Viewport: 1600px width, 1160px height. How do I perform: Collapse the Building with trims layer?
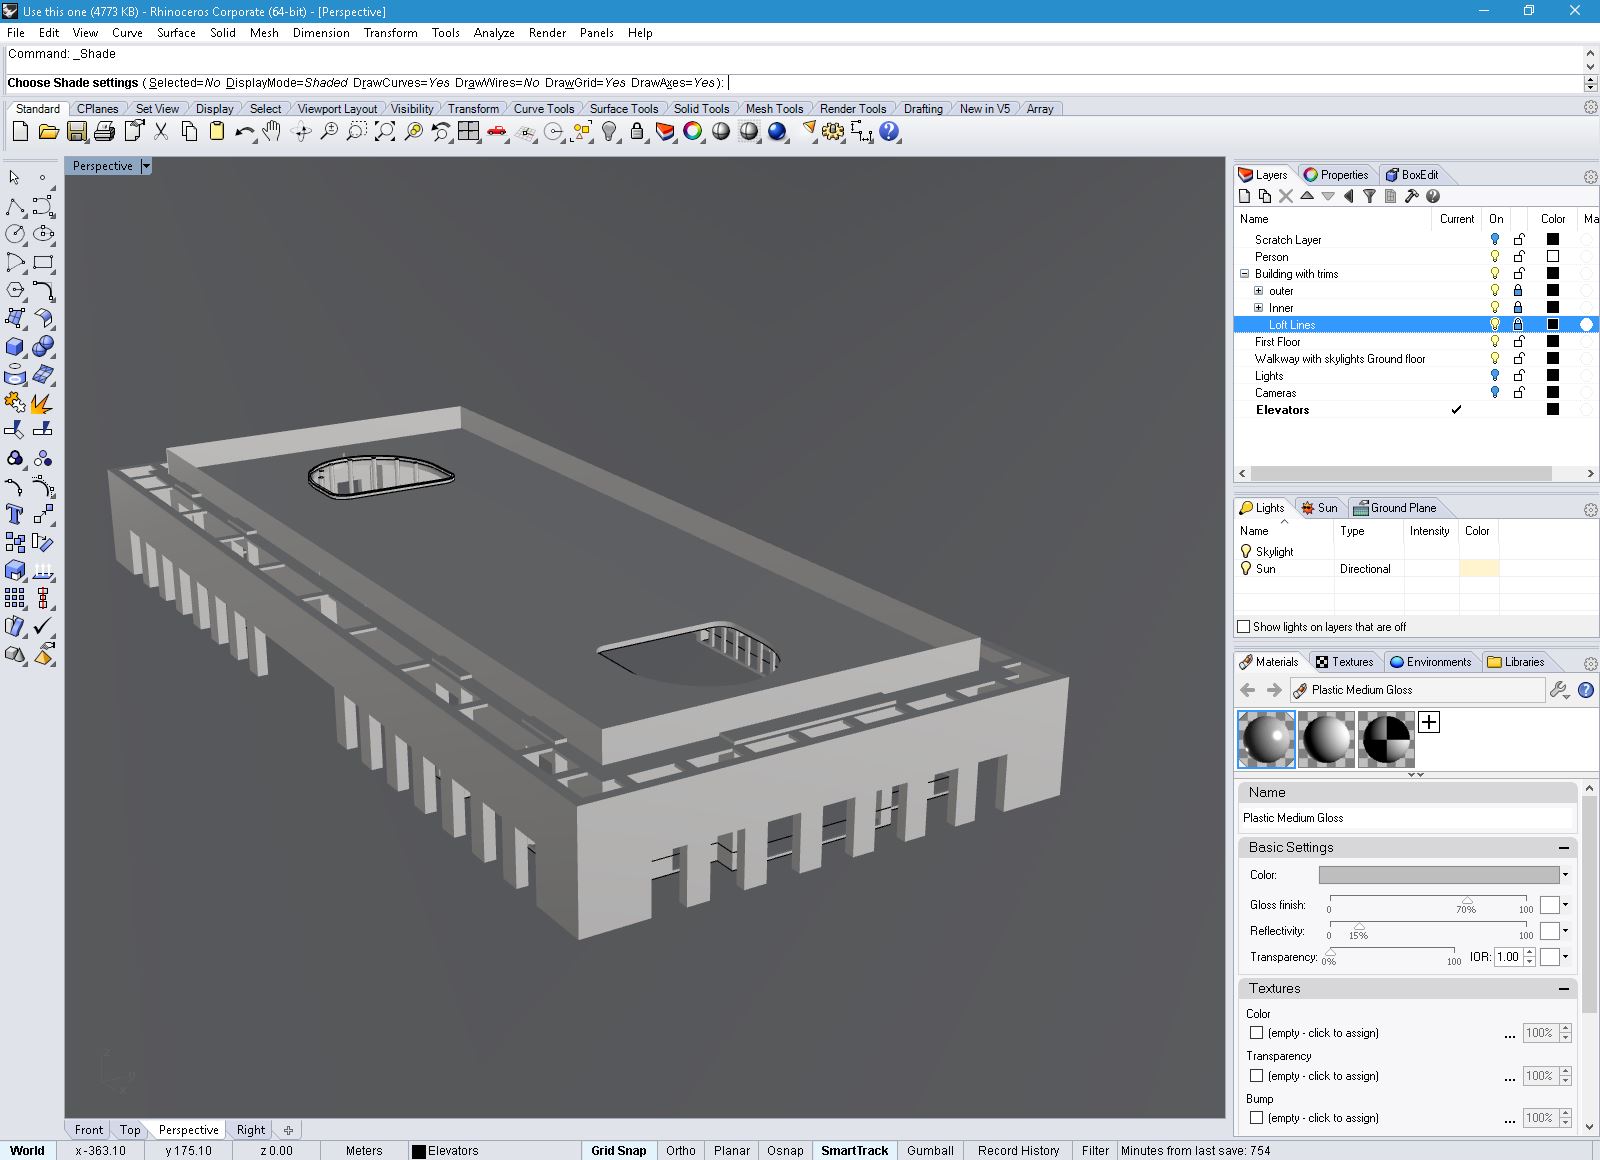[1245, 274]
